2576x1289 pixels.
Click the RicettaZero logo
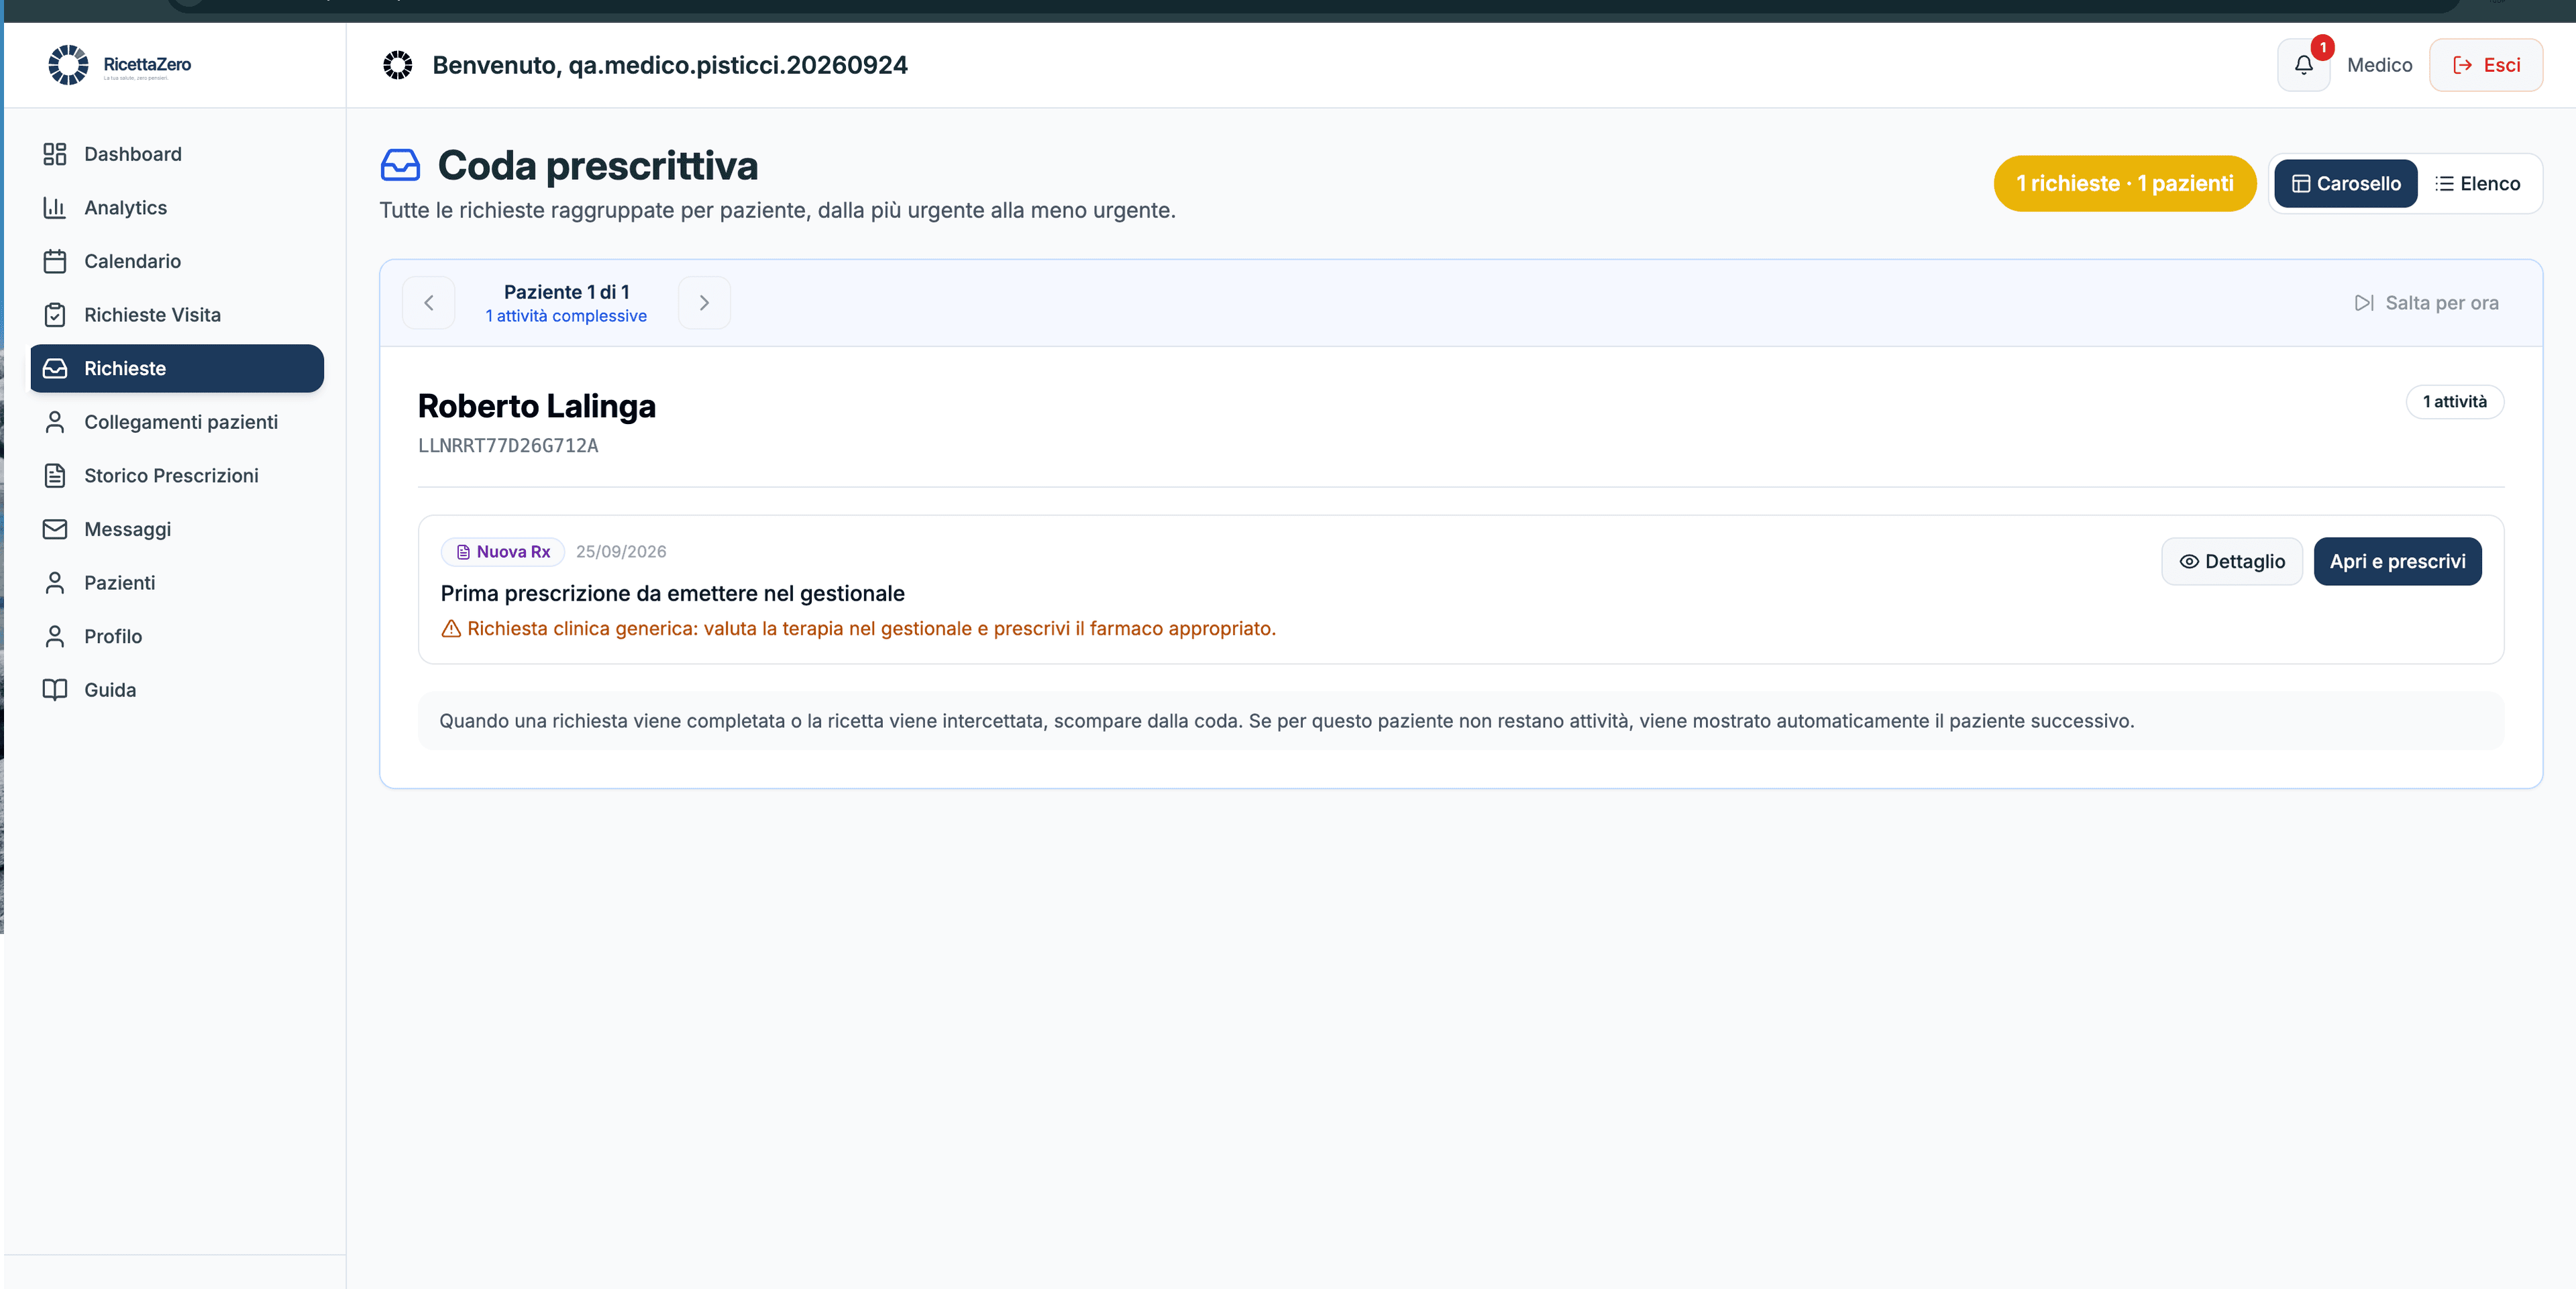pyautogui.click(x=119, y=64)
